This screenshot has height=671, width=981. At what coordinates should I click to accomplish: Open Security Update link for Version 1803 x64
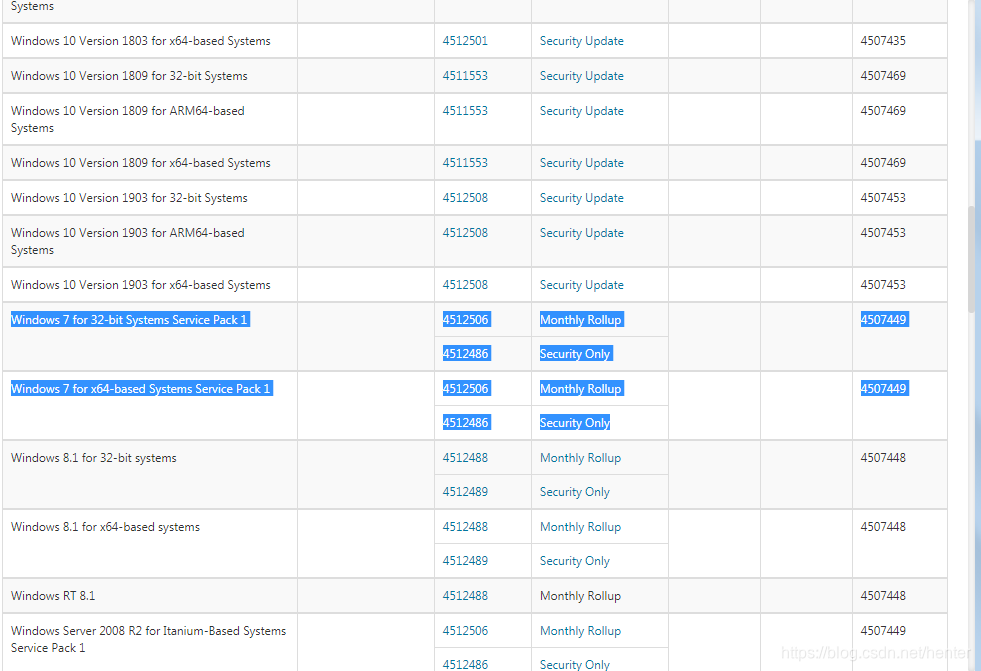click(581, 41)
